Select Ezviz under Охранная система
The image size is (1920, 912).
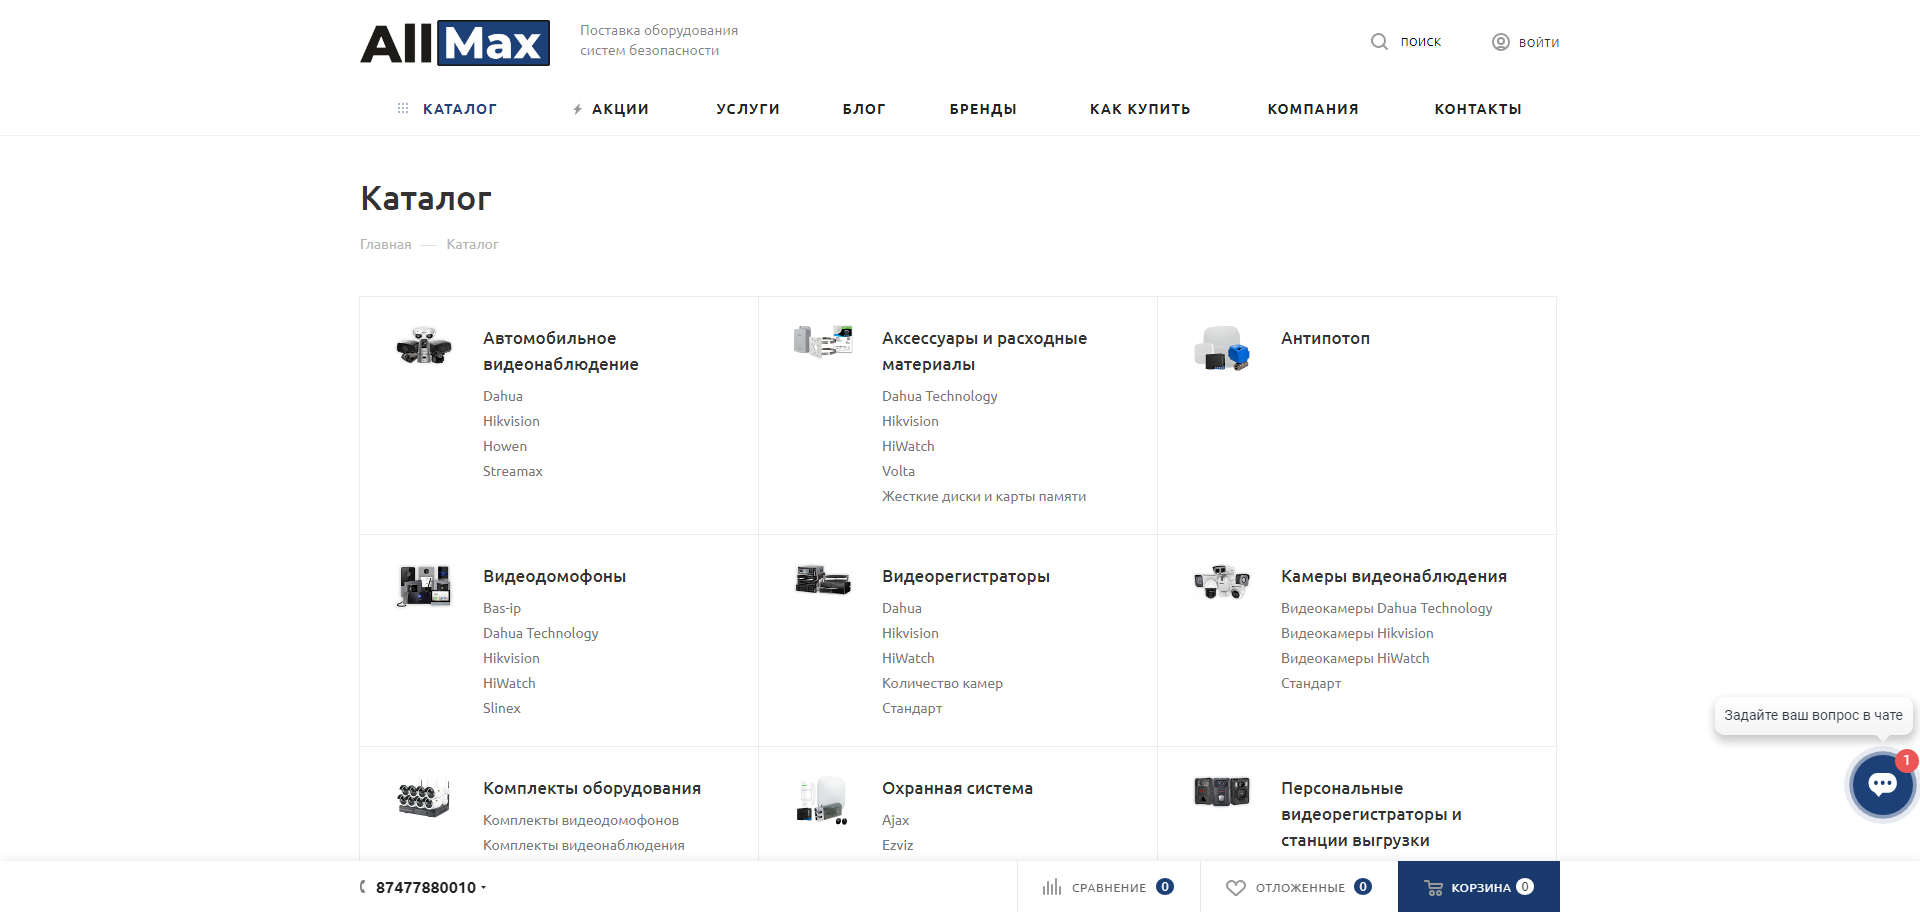coord(898,845)
